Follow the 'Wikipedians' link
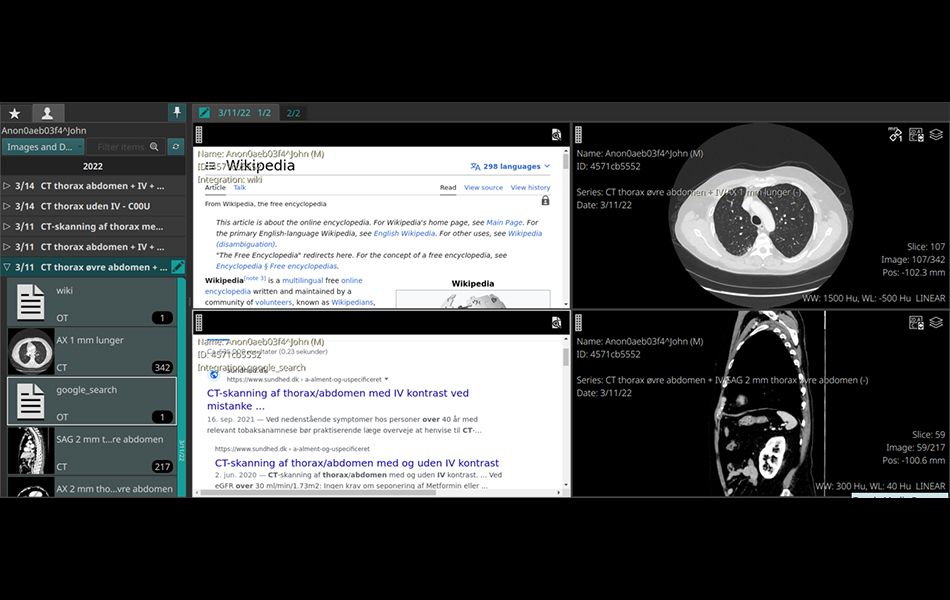The width and height of the screenshot is (950, 600). tap(352, 302)
